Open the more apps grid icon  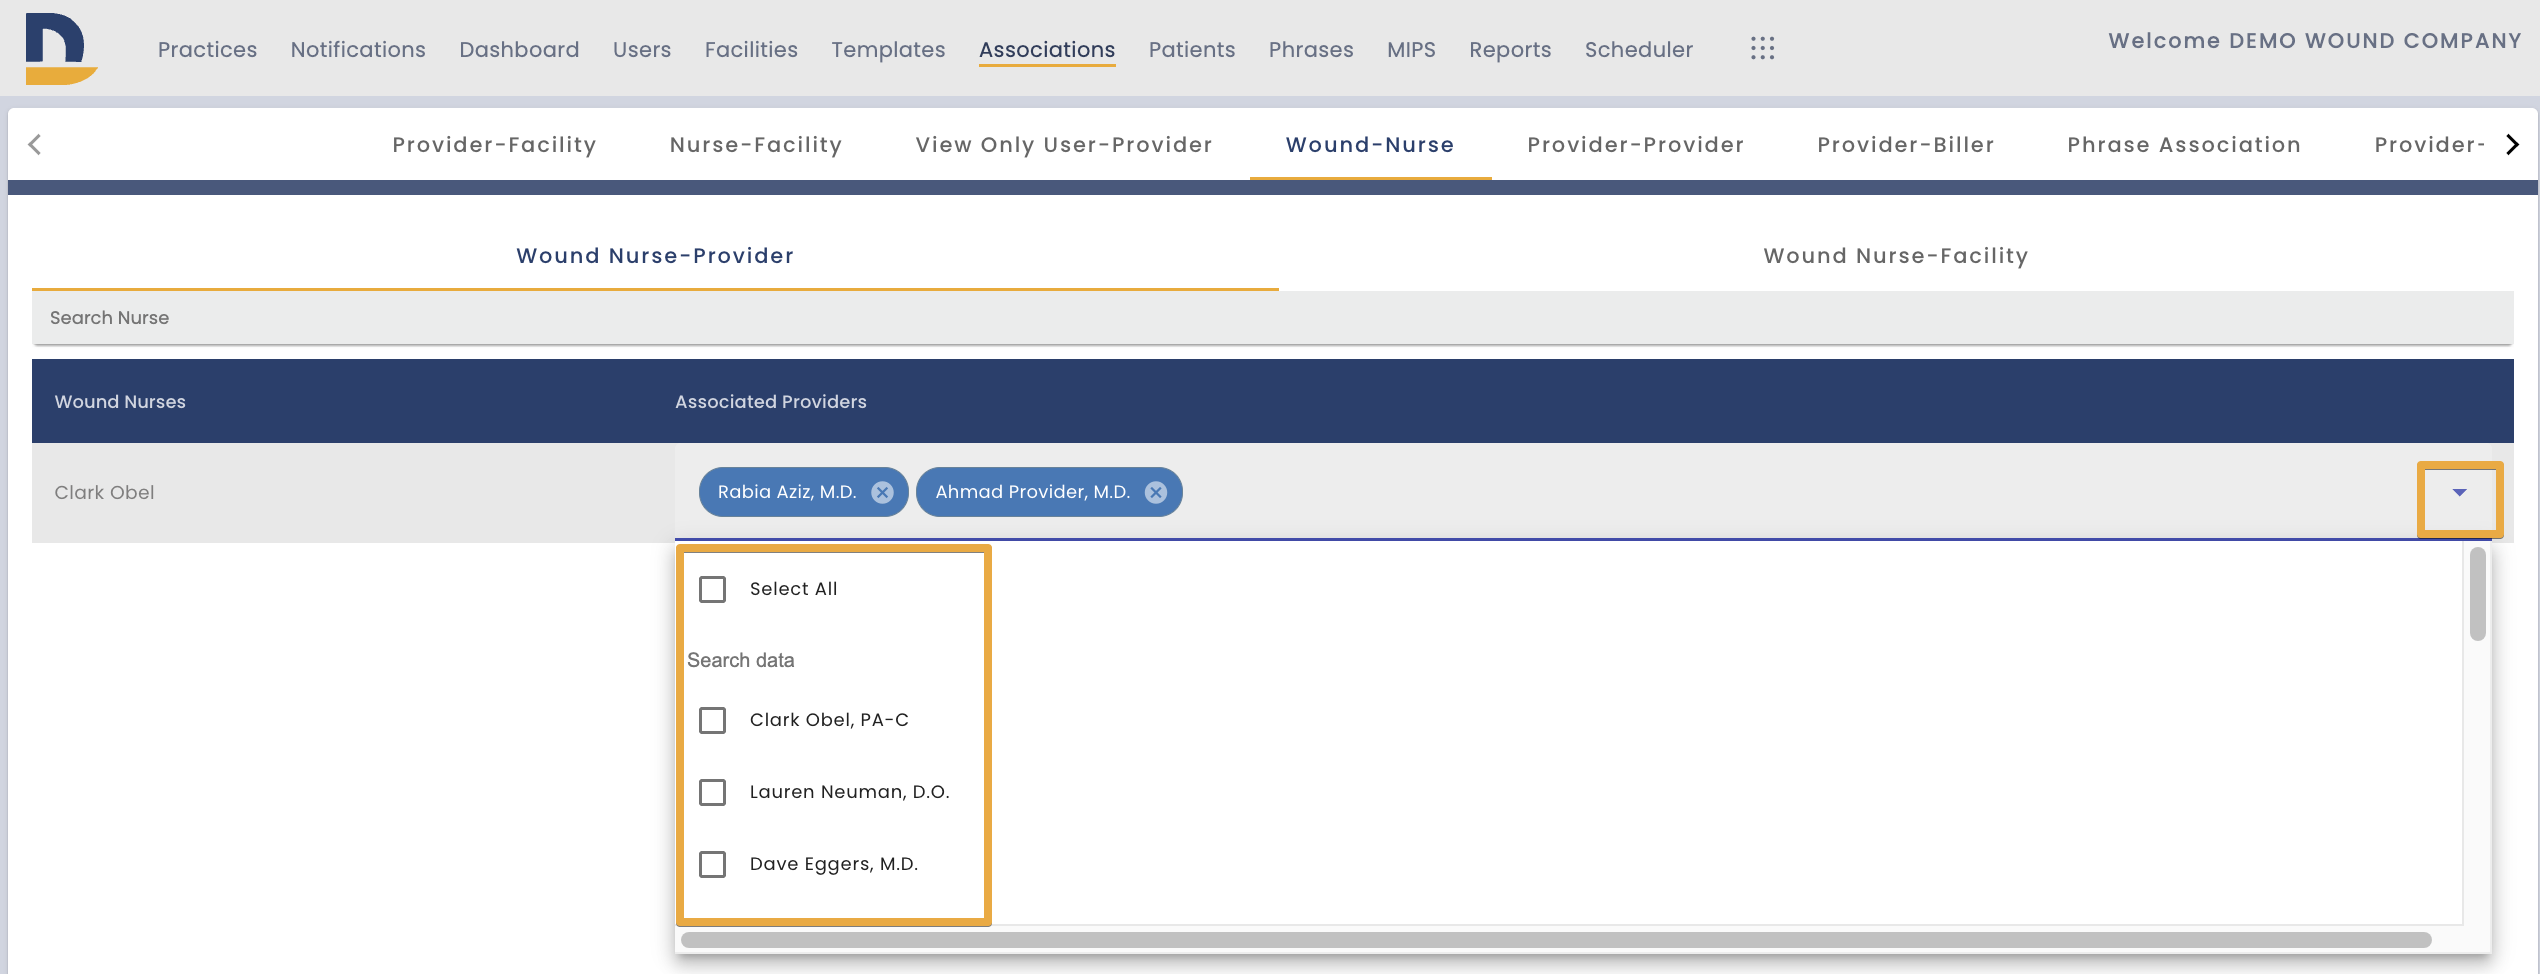pos(1763,49)
